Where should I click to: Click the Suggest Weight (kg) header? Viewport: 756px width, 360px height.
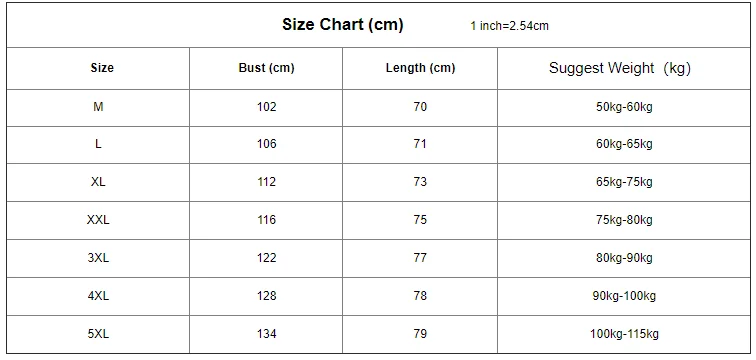[620, 68]
